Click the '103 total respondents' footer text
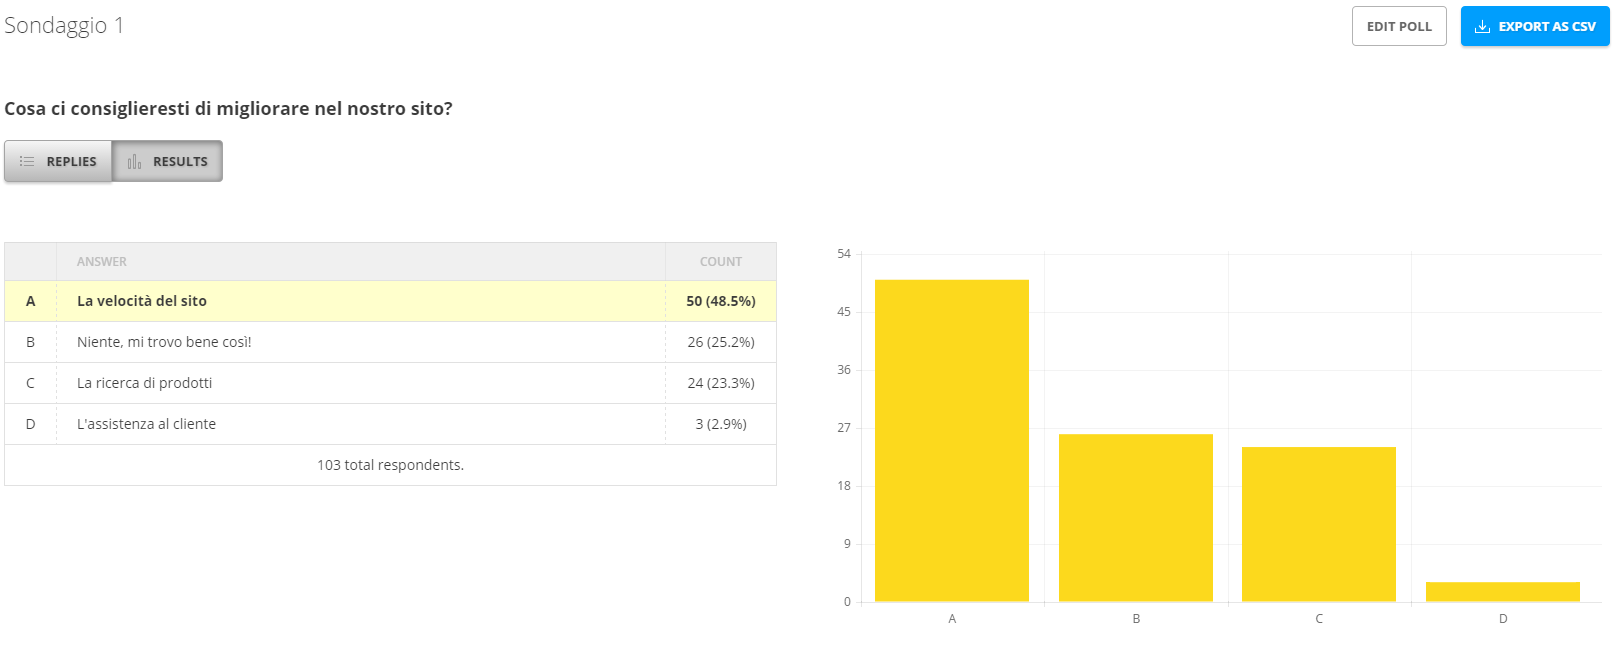Viewport: 1614px width, 654px height. click(x=390, y=465)
